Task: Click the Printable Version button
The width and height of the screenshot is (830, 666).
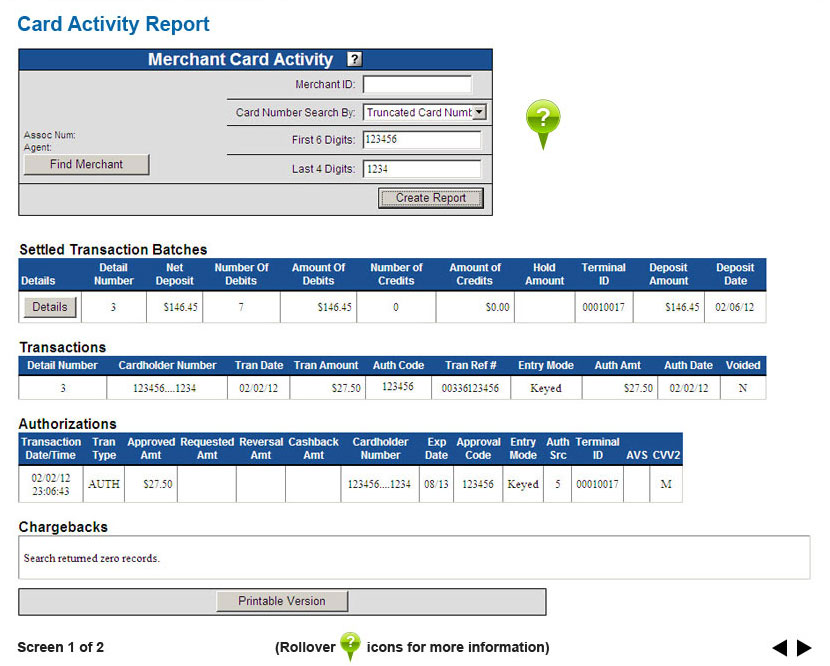Action: 282,601
